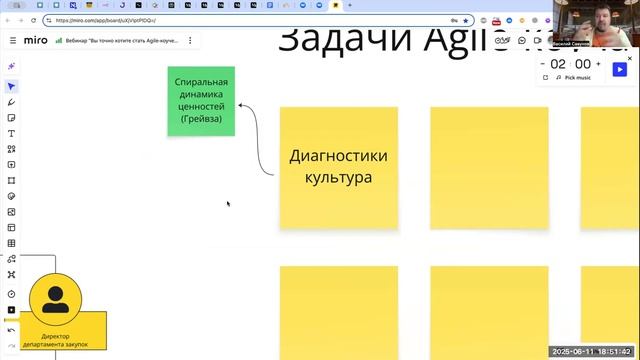Reset the timer with the reset icon

[545, 78]
